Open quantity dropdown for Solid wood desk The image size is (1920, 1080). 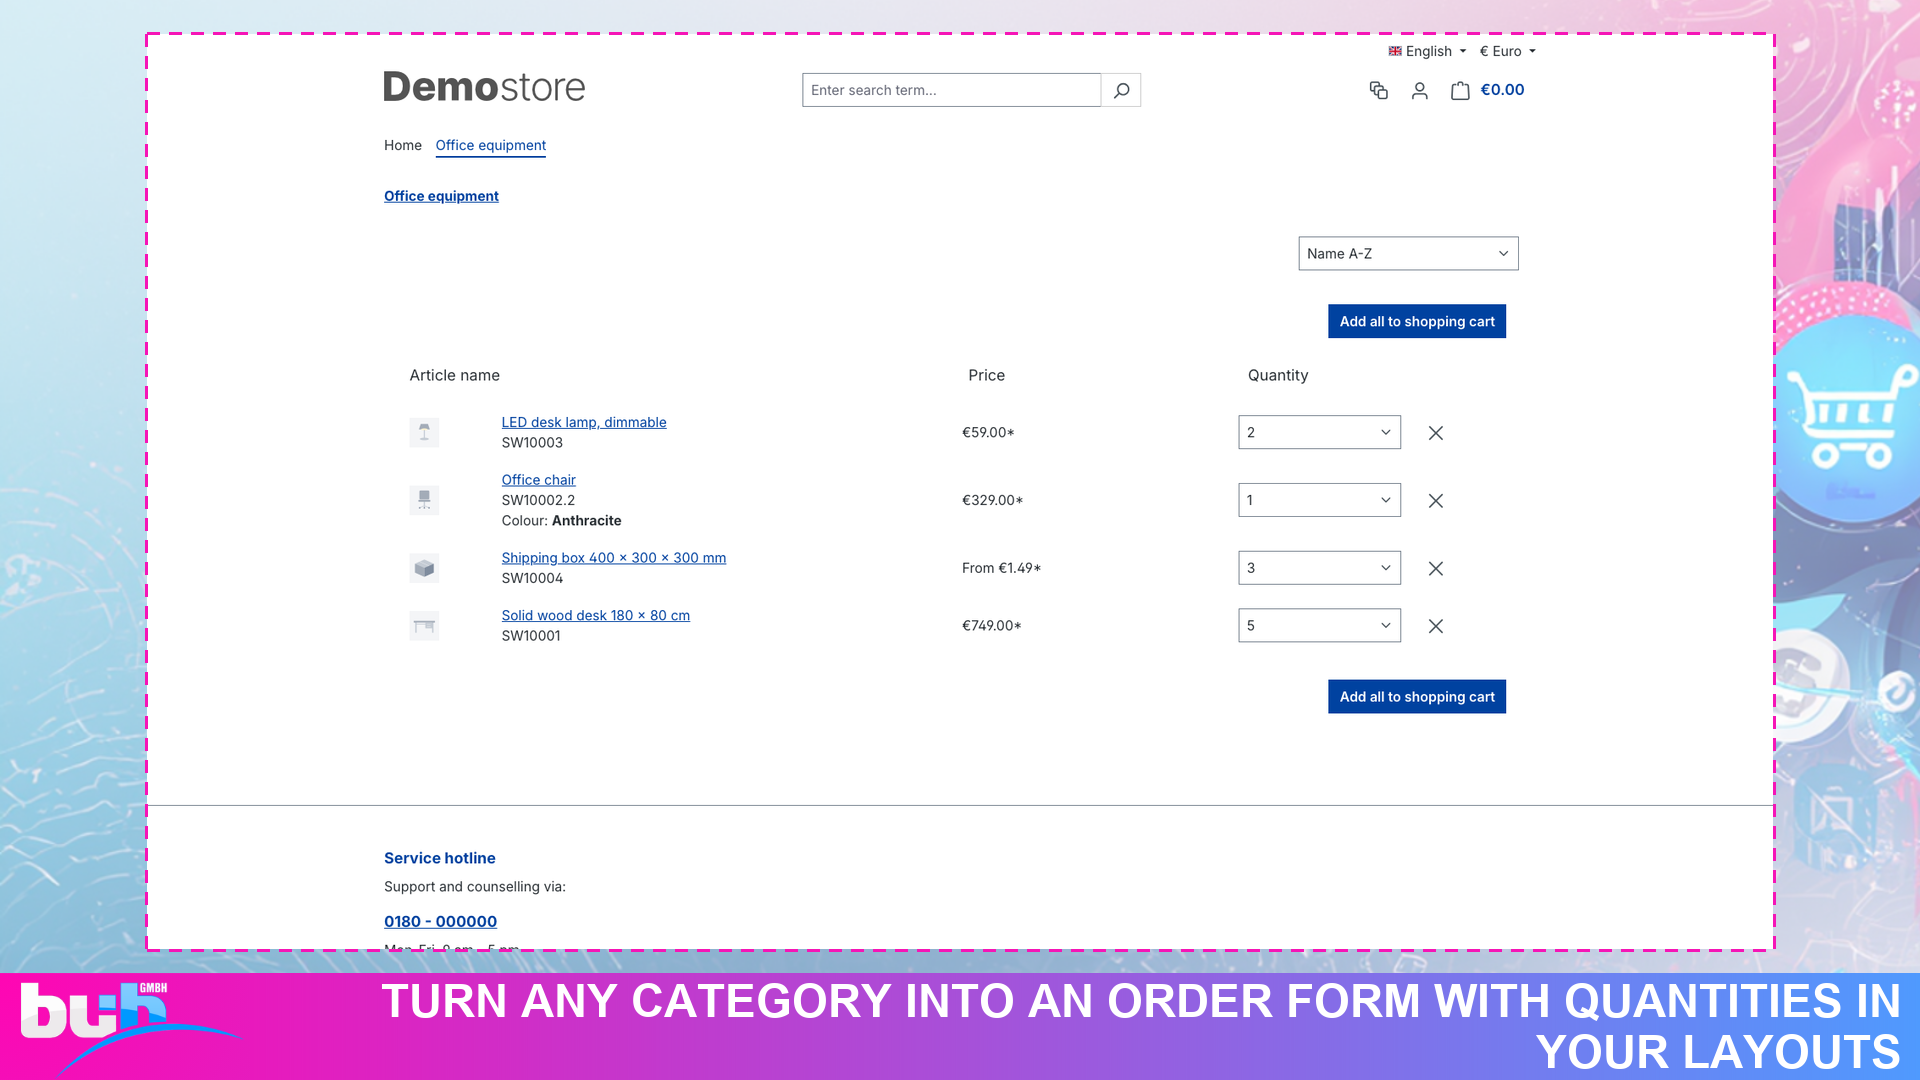click(x=1319, y=625)
